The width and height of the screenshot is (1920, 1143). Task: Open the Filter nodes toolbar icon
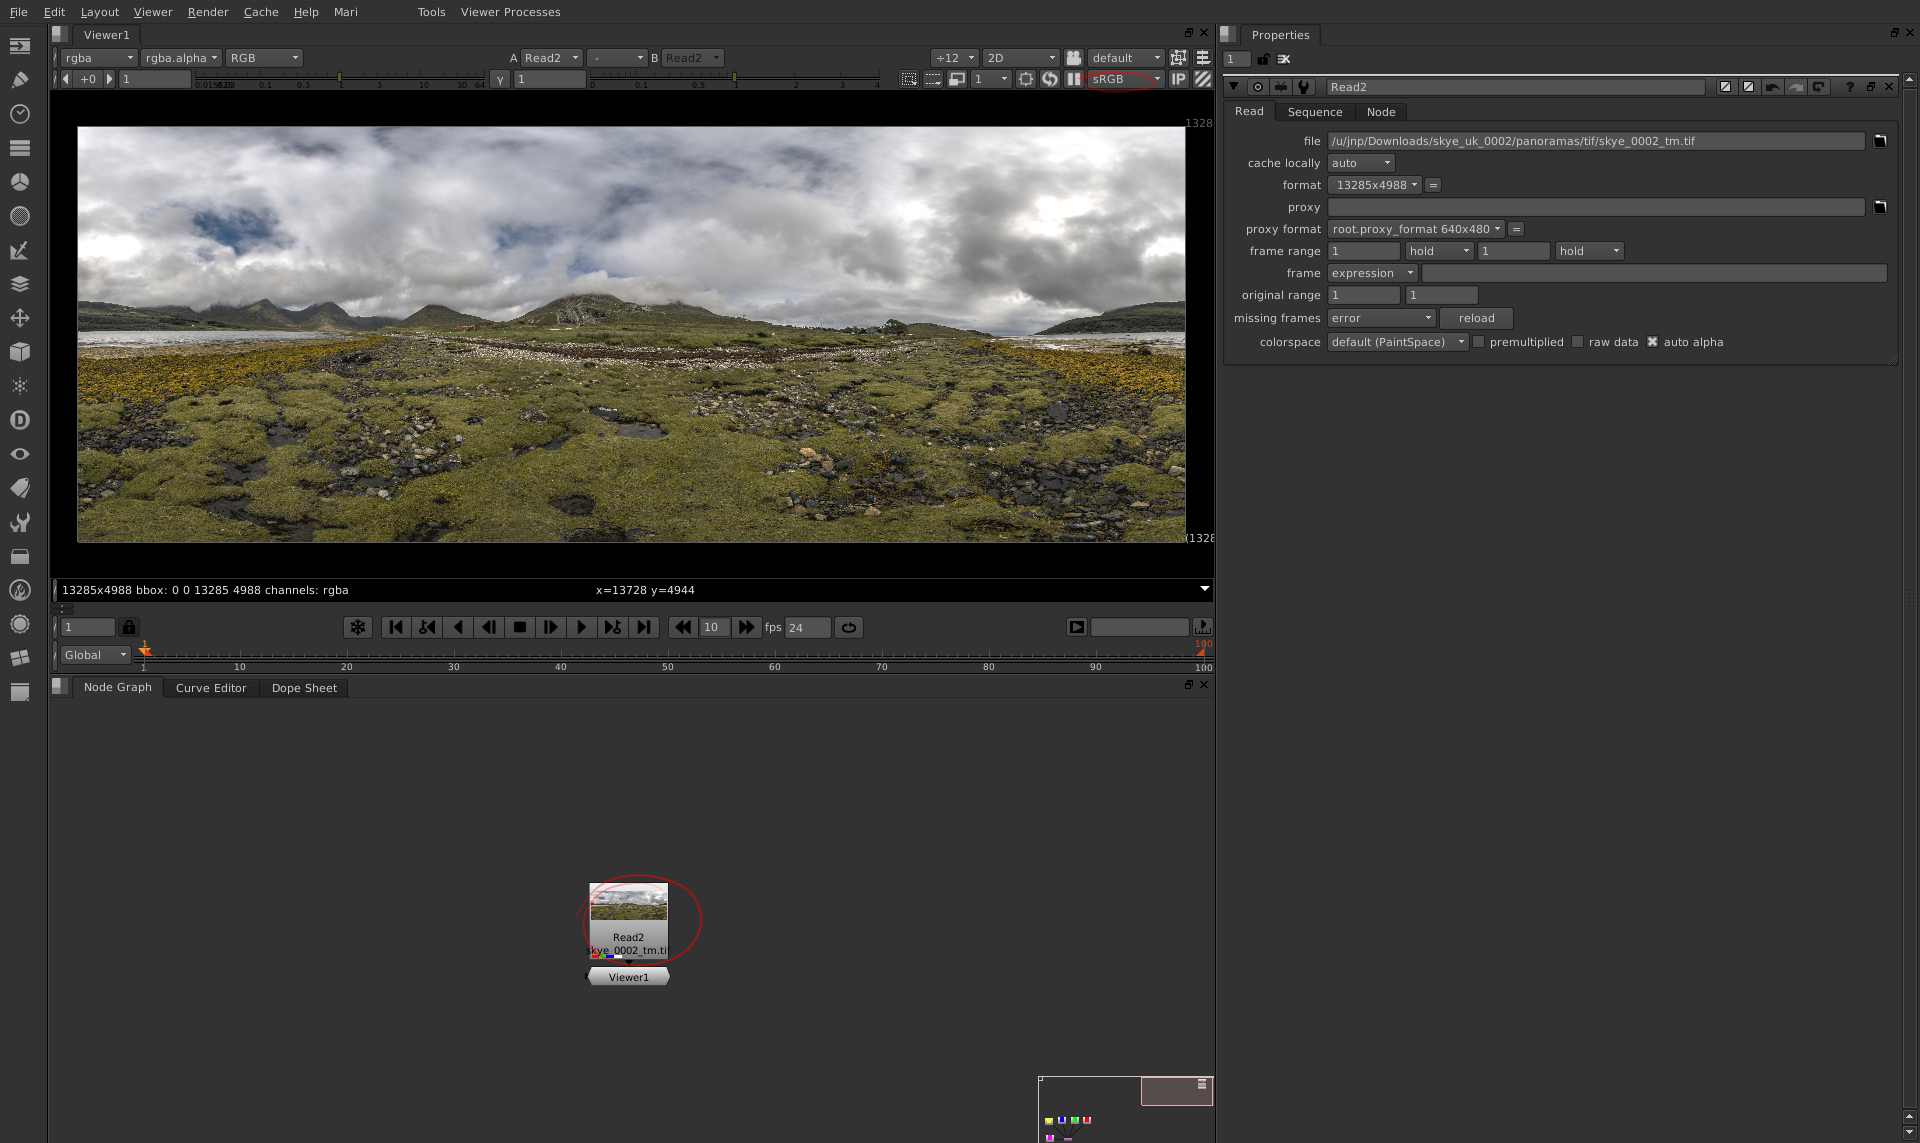[19, 216]
